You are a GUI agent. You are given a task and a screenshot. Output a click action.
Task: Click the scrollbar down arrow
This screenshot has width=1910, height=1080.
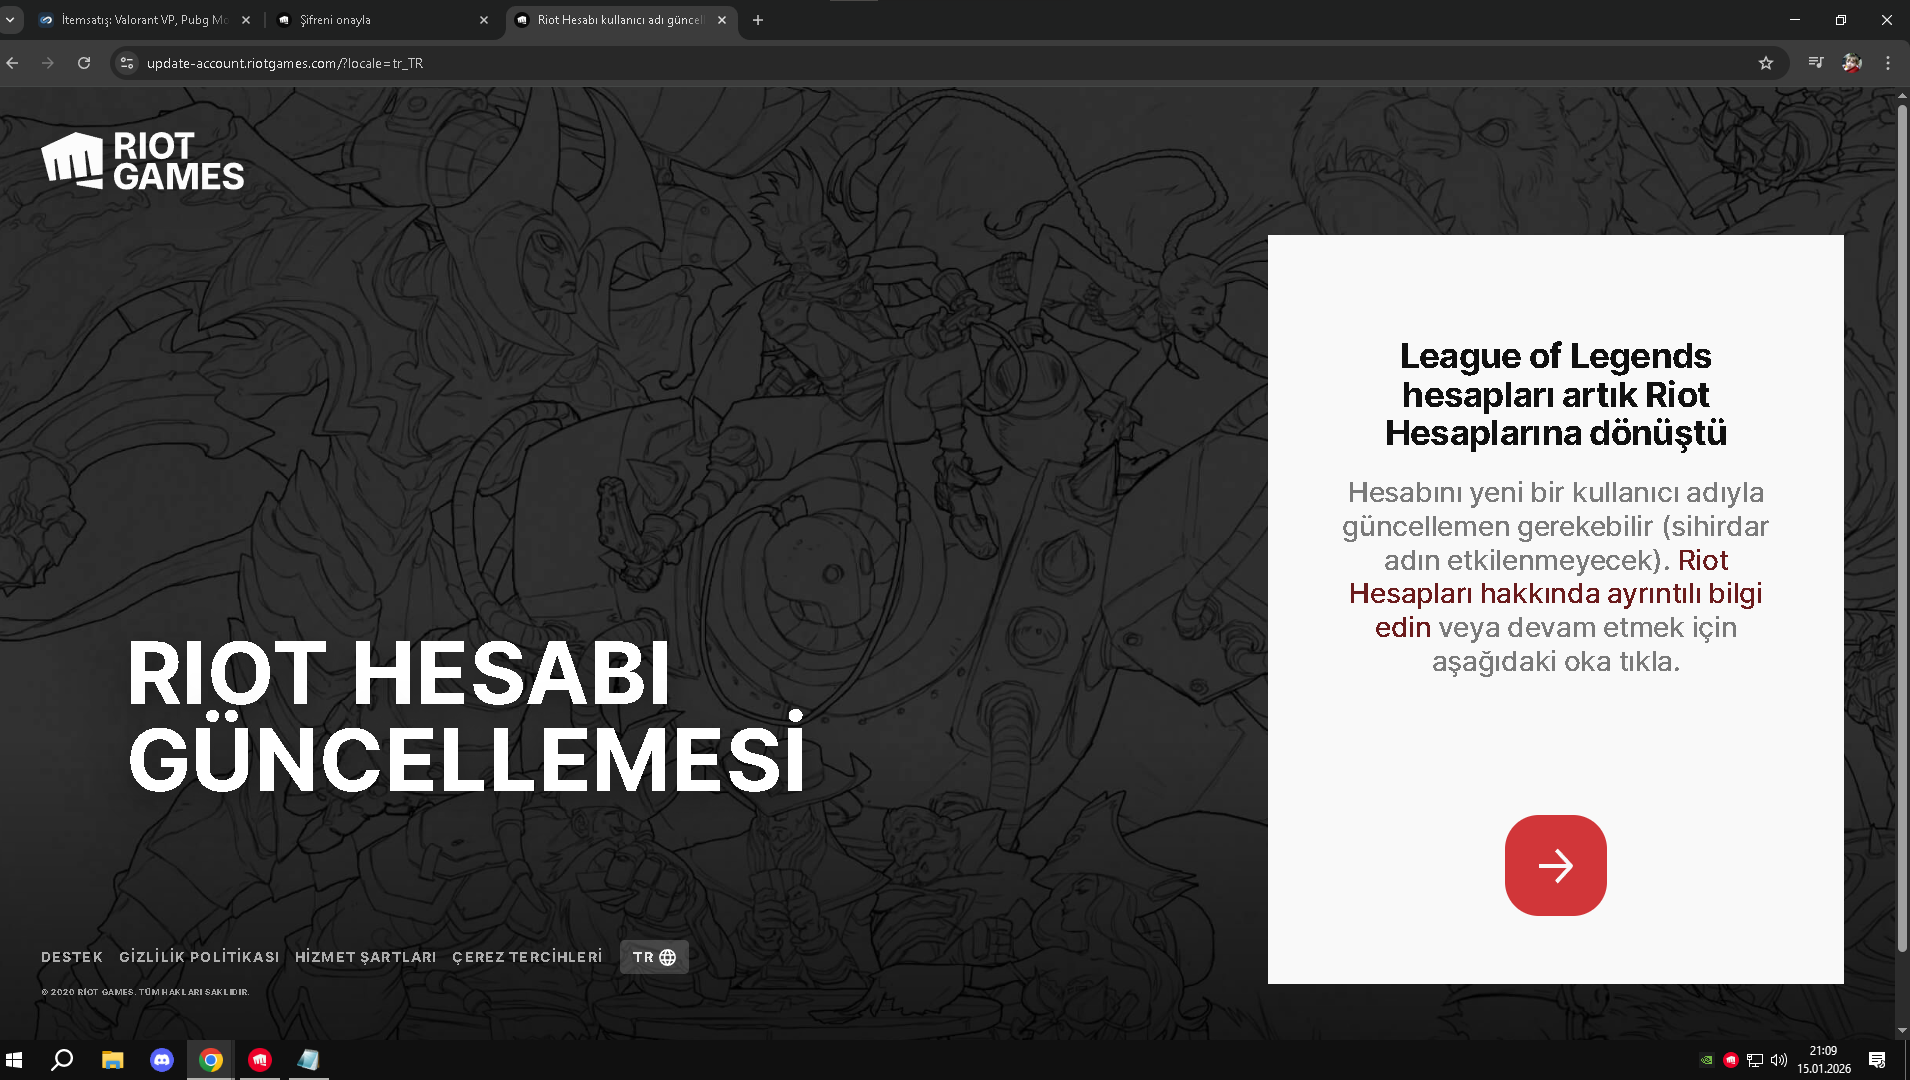[1902, 1031]
